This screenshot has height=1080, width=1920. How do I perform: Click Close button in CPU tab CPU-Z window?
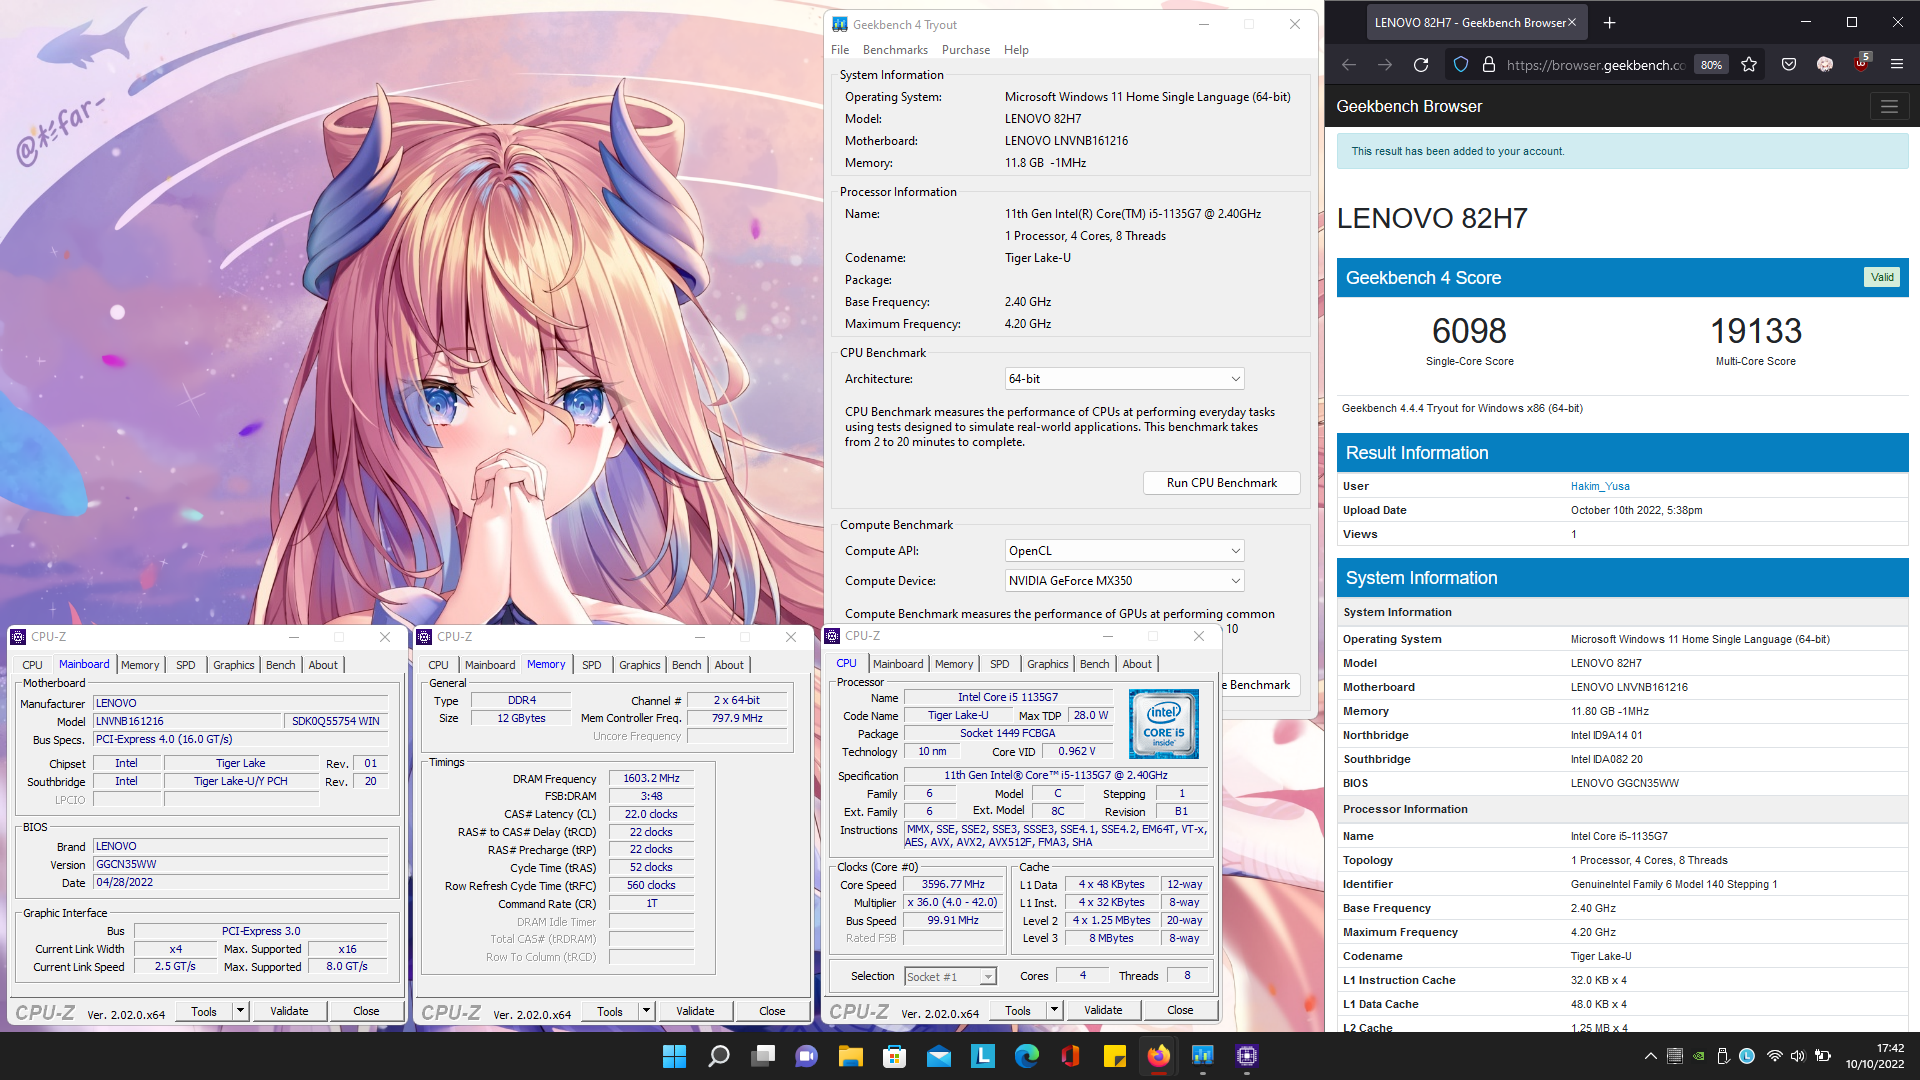pyautogui.click(x=1180, y=1010)
